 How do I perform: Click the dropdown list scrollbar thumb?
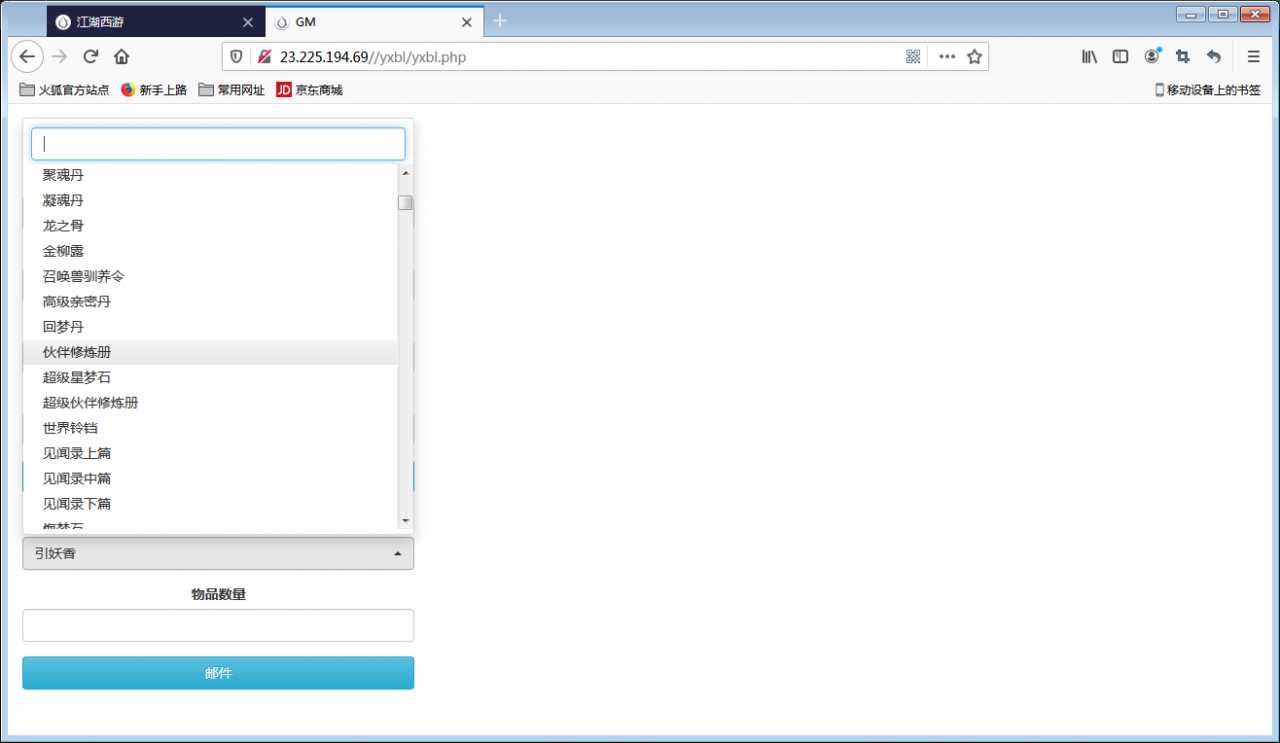coord(405,203)
